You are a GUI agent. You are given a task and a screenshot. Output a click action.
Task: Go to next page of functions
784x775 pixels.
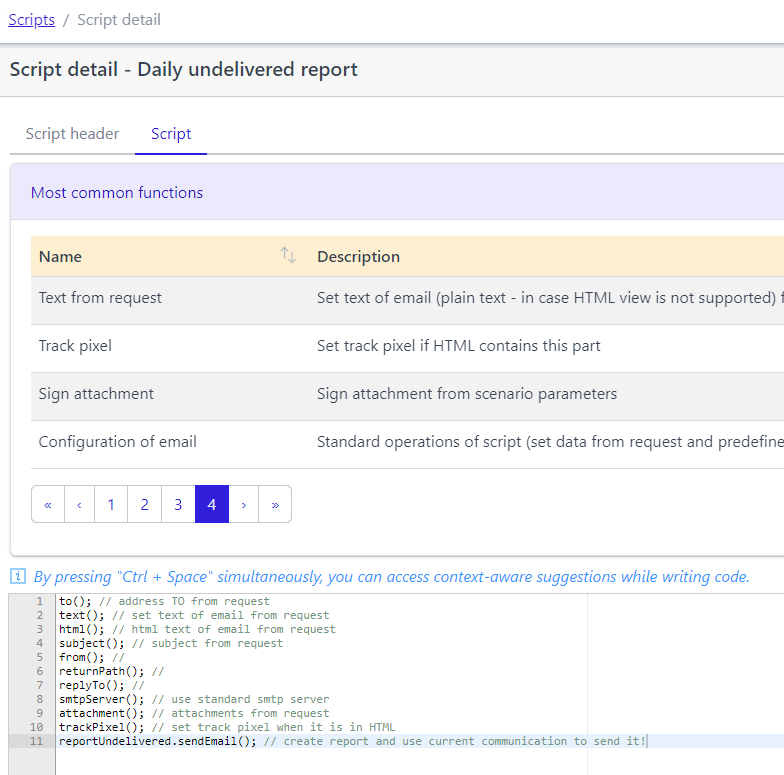(x=244, y=504)
